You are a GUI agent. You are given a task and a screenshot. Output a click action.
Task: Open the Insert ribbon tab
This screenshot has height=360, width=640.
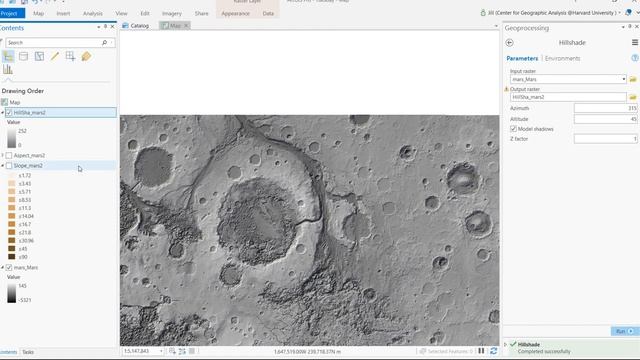63,13
